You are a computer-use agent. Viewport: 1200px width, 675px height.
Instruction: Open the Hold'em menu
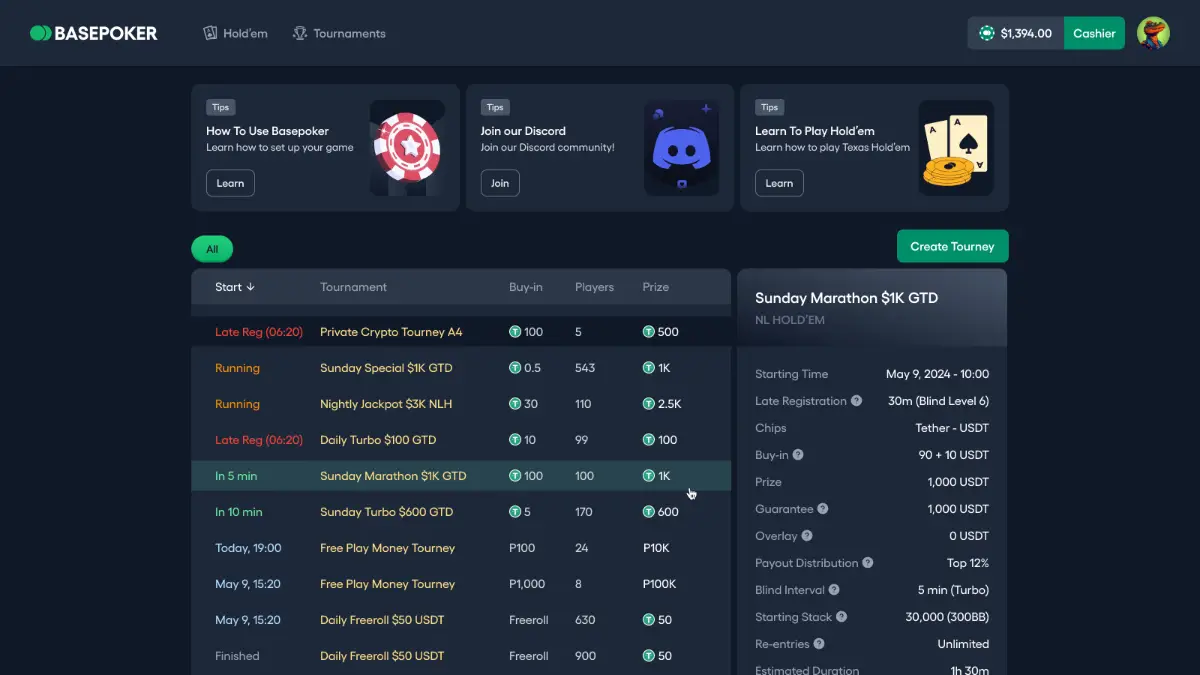[x=236, y=33]
